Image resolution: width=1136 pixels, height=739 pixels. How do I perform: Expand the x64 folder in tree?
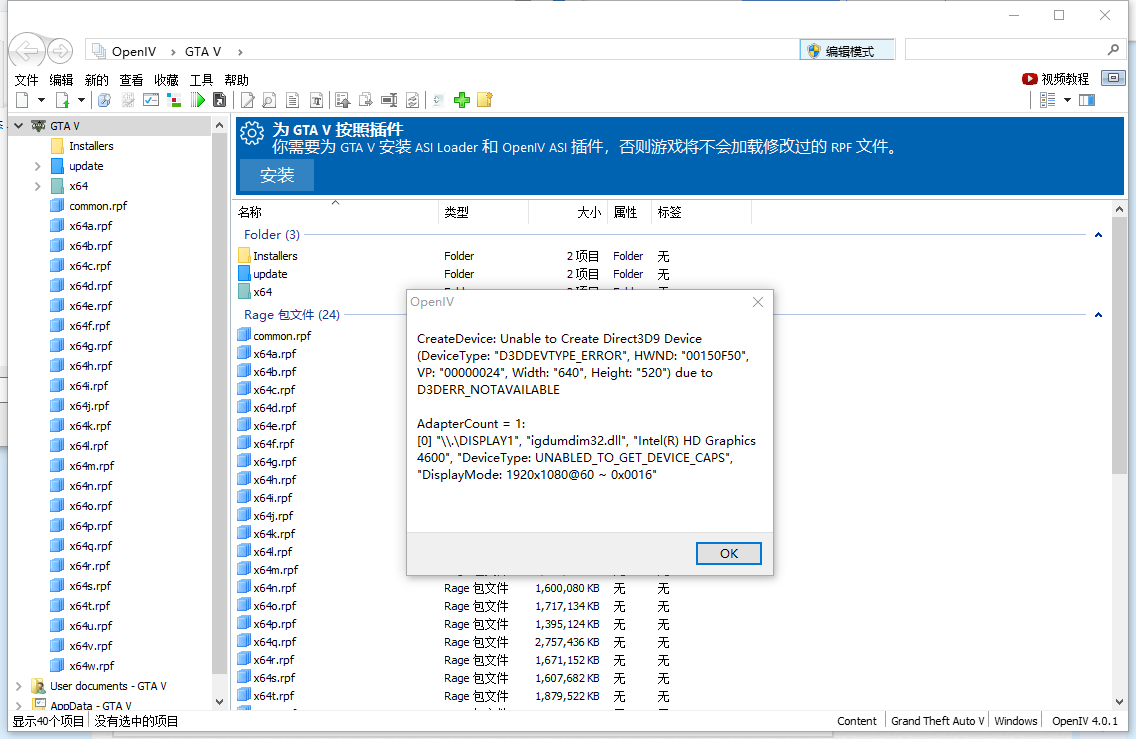tap(38, 186)
